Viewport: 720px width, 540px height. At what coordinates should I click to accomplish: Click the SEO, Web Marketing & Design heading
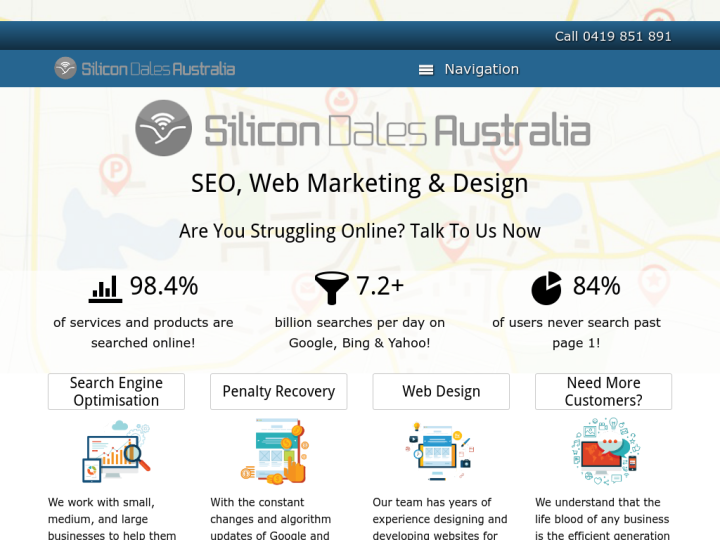click(x=360, y=183)
